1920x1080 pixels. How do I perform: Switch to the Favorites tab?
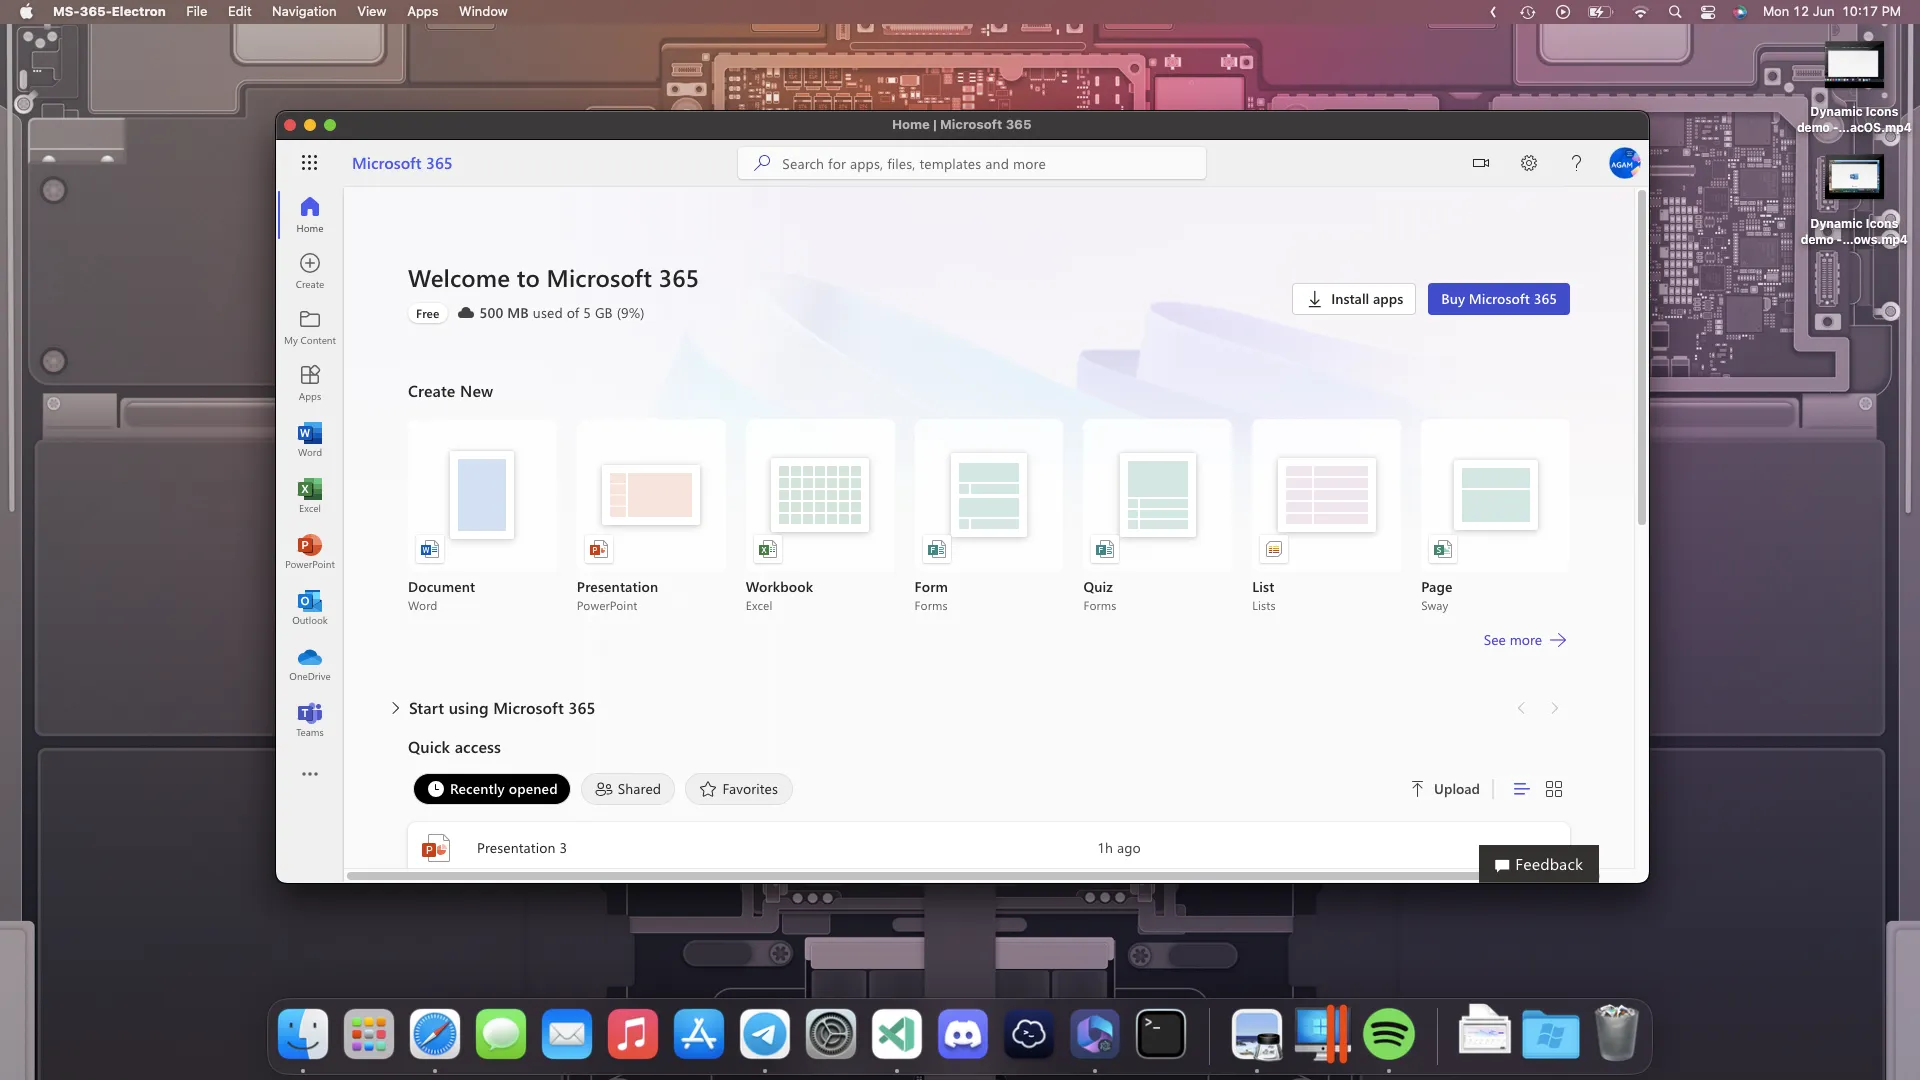click(738, 788)
